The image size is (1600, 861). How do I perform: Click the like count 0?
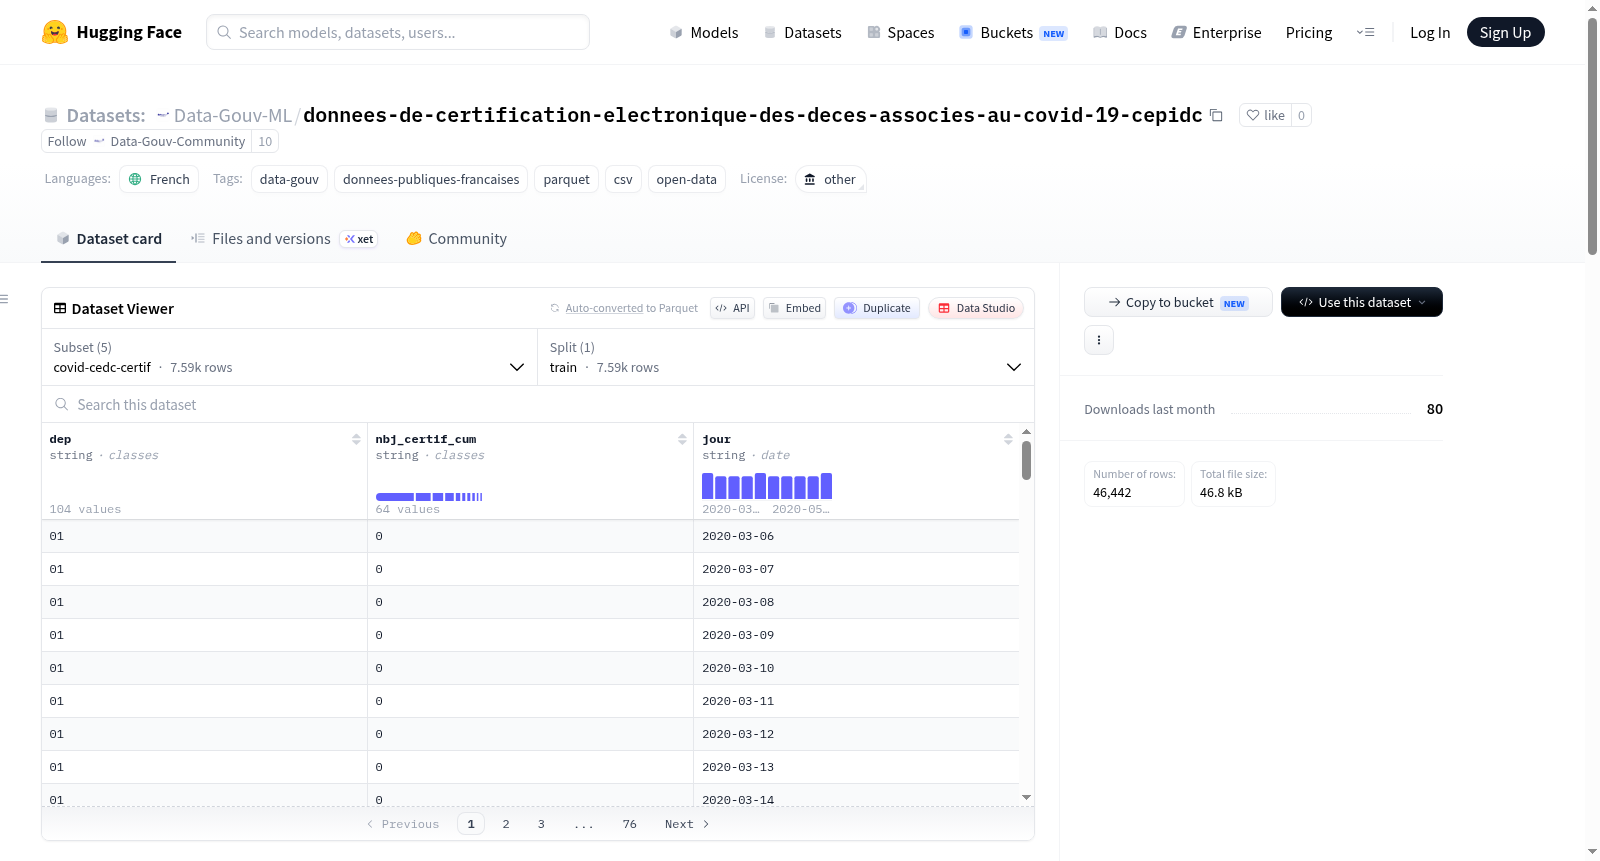(1301, 115)
